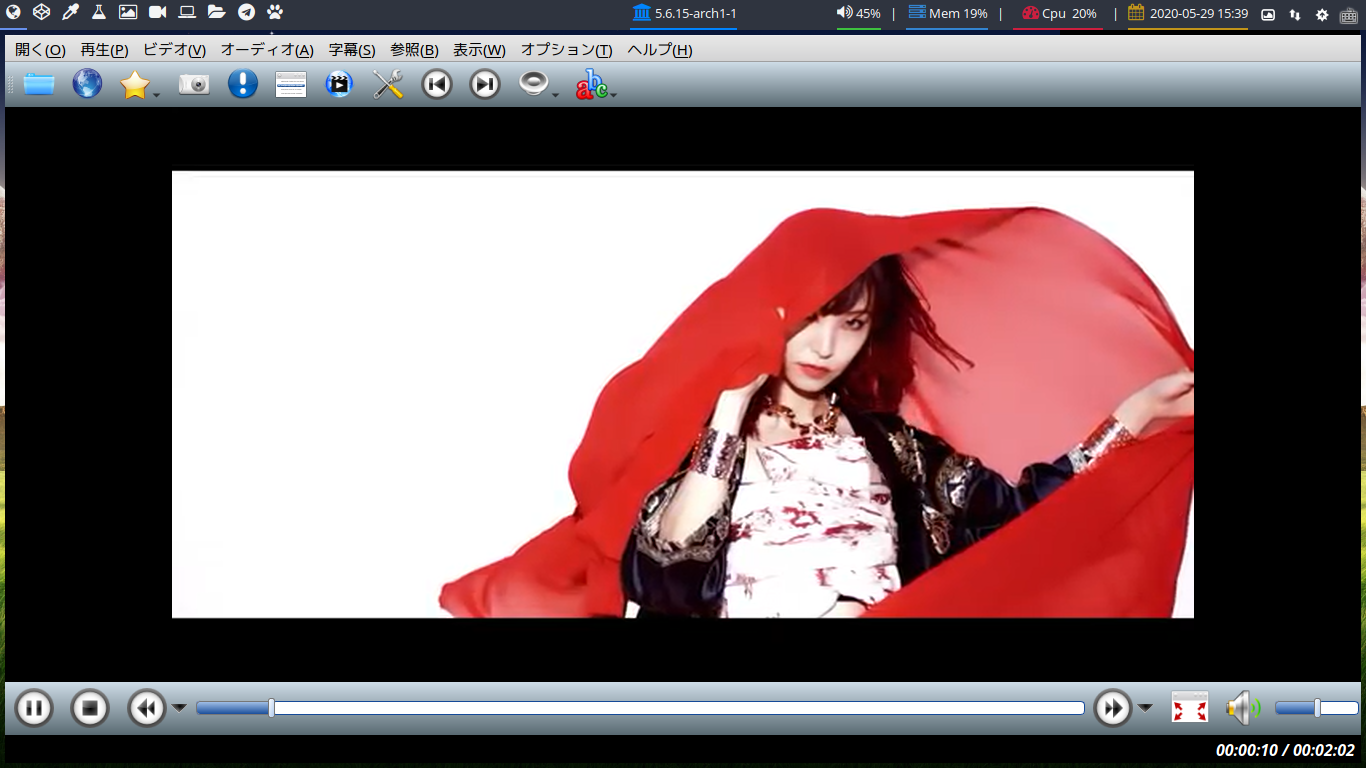Click the volume slider track

tap(1317, 708)
